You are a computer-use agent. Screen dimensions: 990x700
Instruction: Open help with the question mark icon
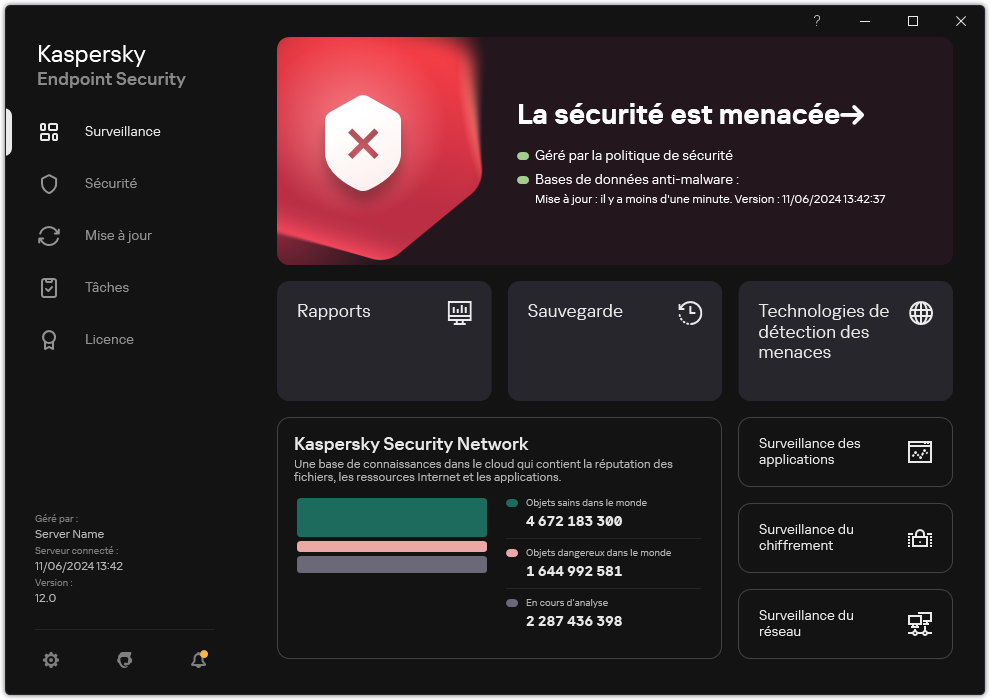coord(816,21)
